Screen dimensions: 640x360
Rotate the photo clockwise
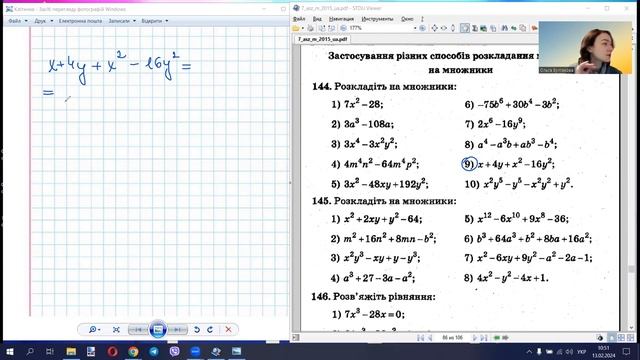click(x=210, y=329)
